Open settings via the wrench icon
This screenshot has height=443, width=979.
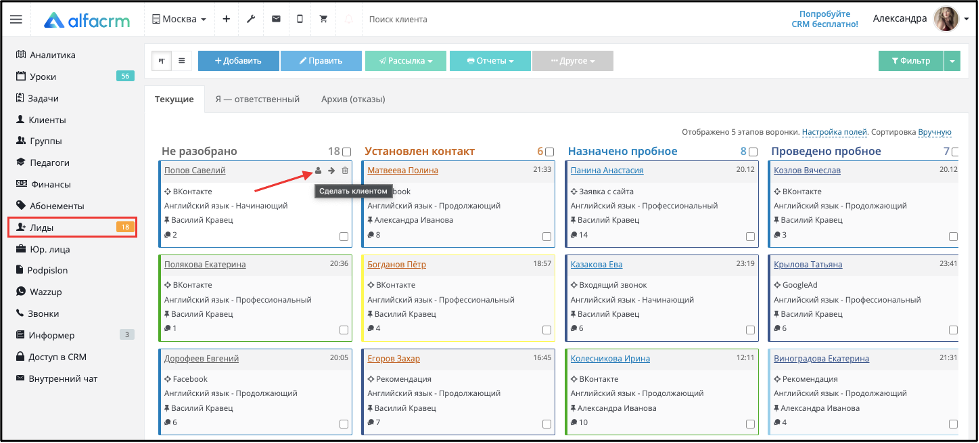(251, 19)
